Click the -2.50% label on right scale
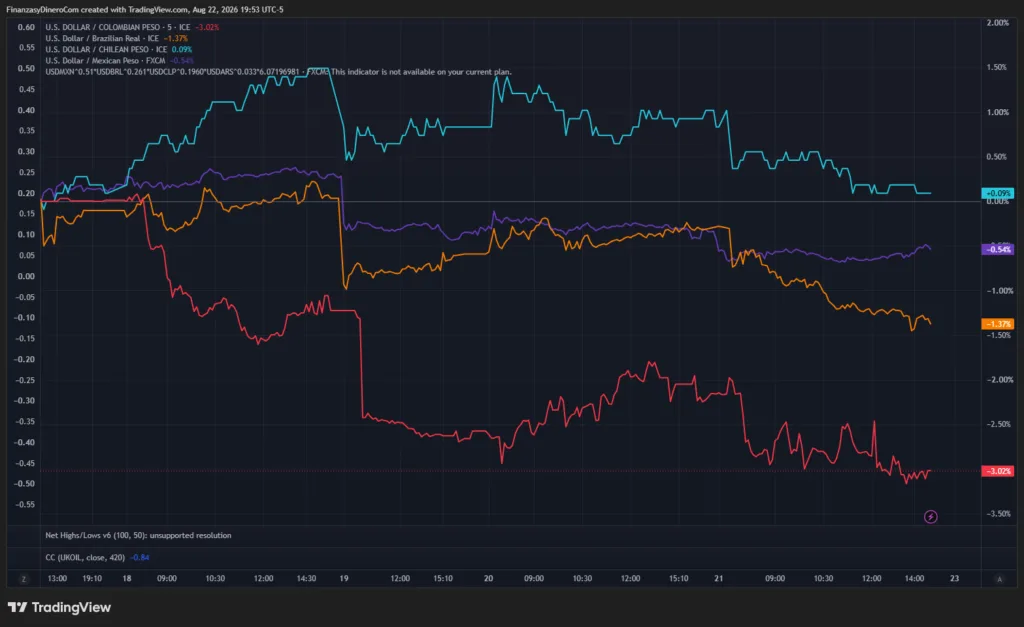The width and height of the screenshot is (1024, 627). click(x=998, y=425)
